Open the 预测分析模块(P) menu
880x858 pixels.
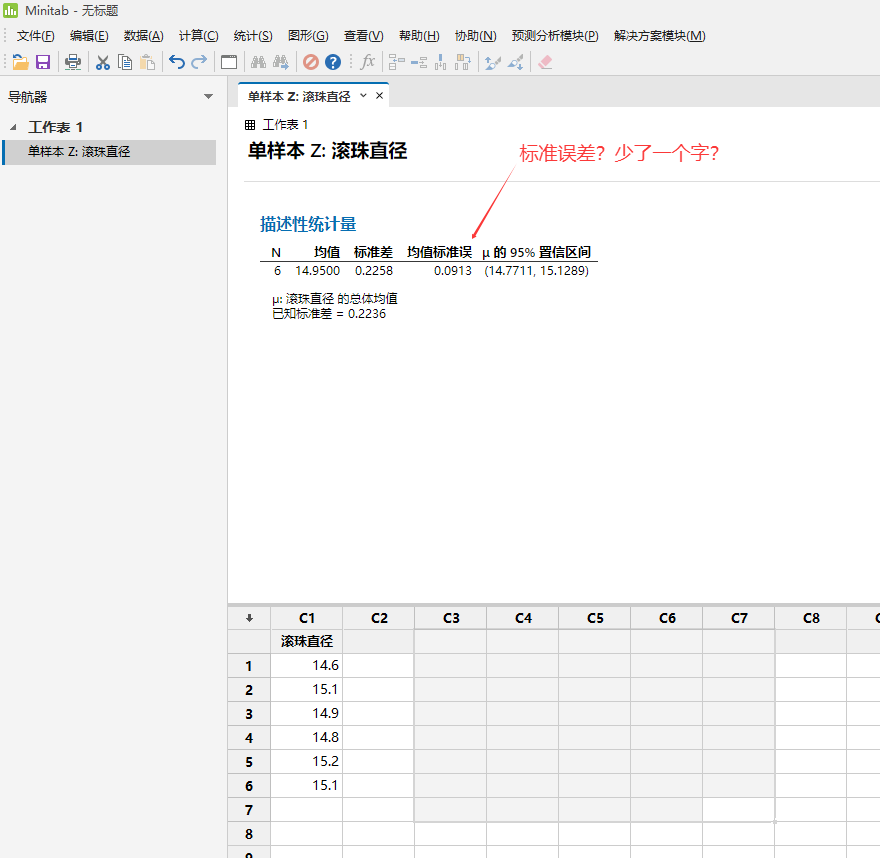tap(555, 36)
